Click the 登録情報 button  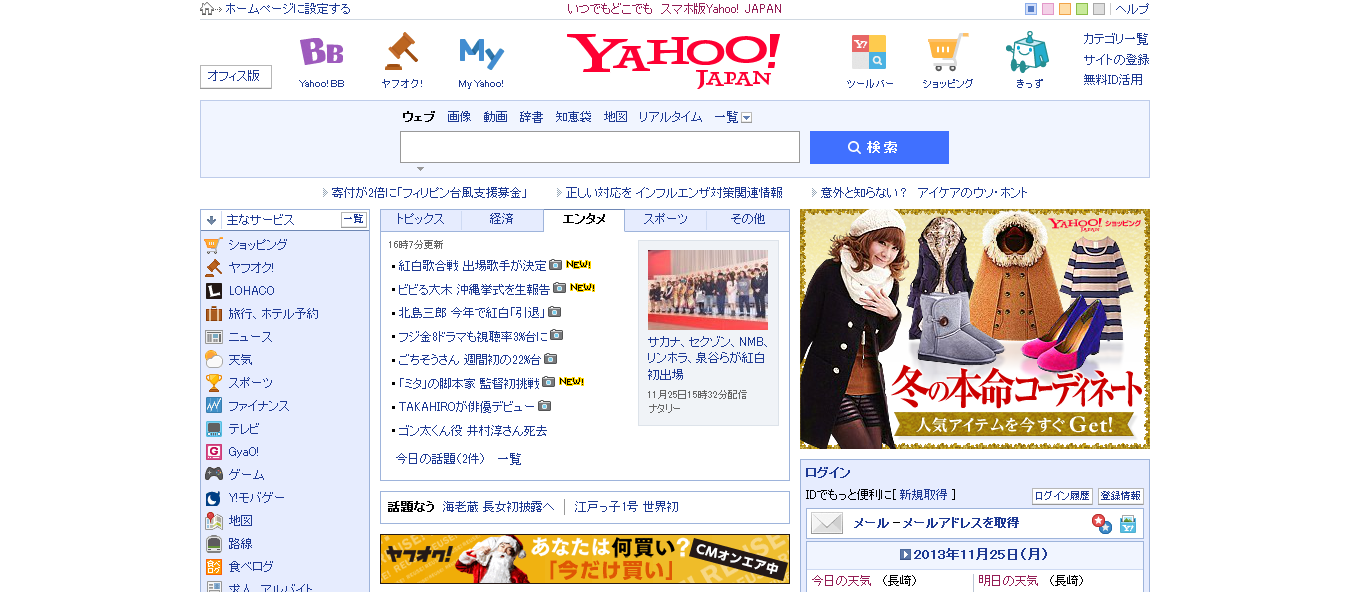click(1120, 496)
